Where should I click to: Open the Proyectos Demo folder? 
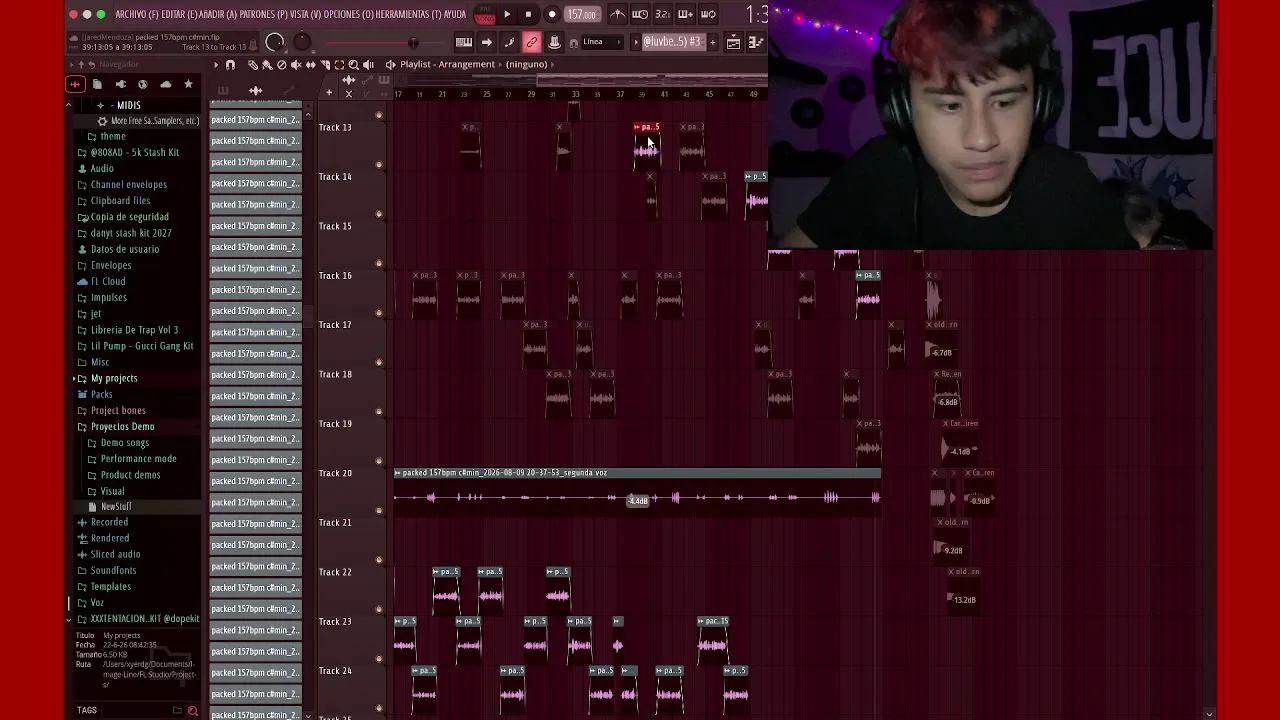(122, 426)
